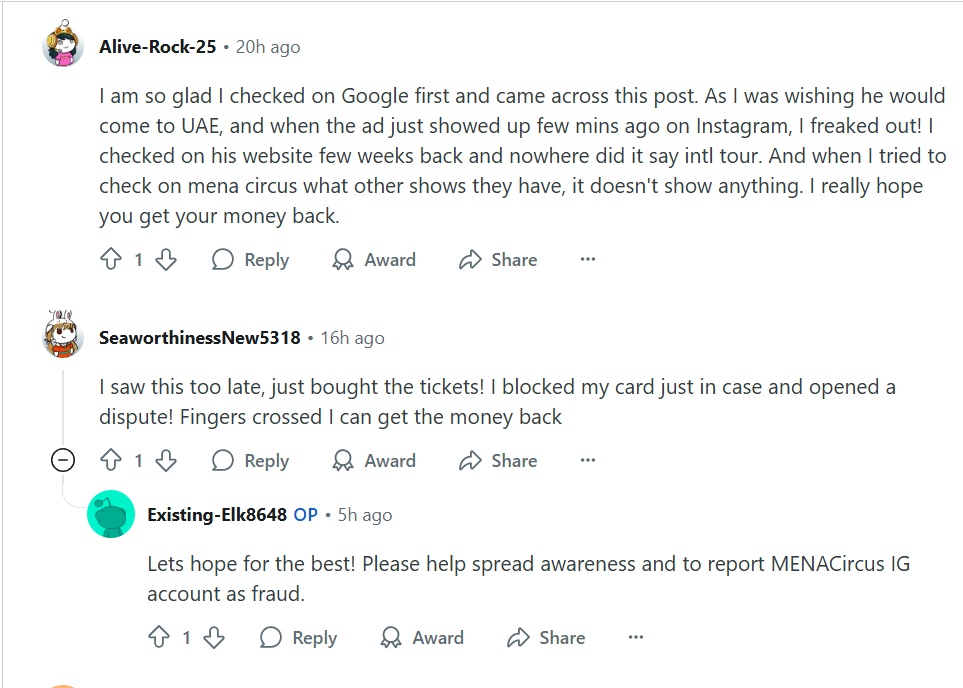Collapse SeaworthinessNew5318's comment thread

point(63,461)
